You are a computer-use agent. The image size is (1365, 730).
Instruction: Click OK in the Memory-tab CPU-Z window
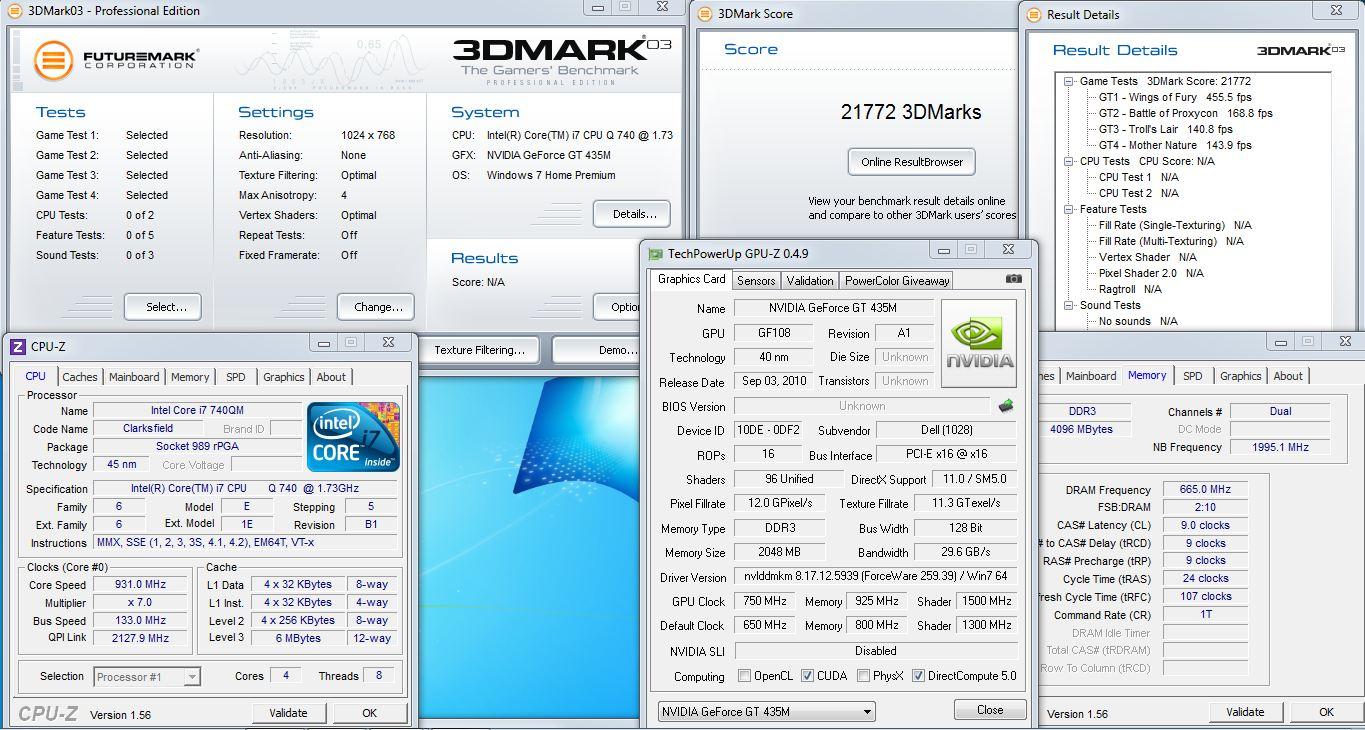(x=1326, y=712)
